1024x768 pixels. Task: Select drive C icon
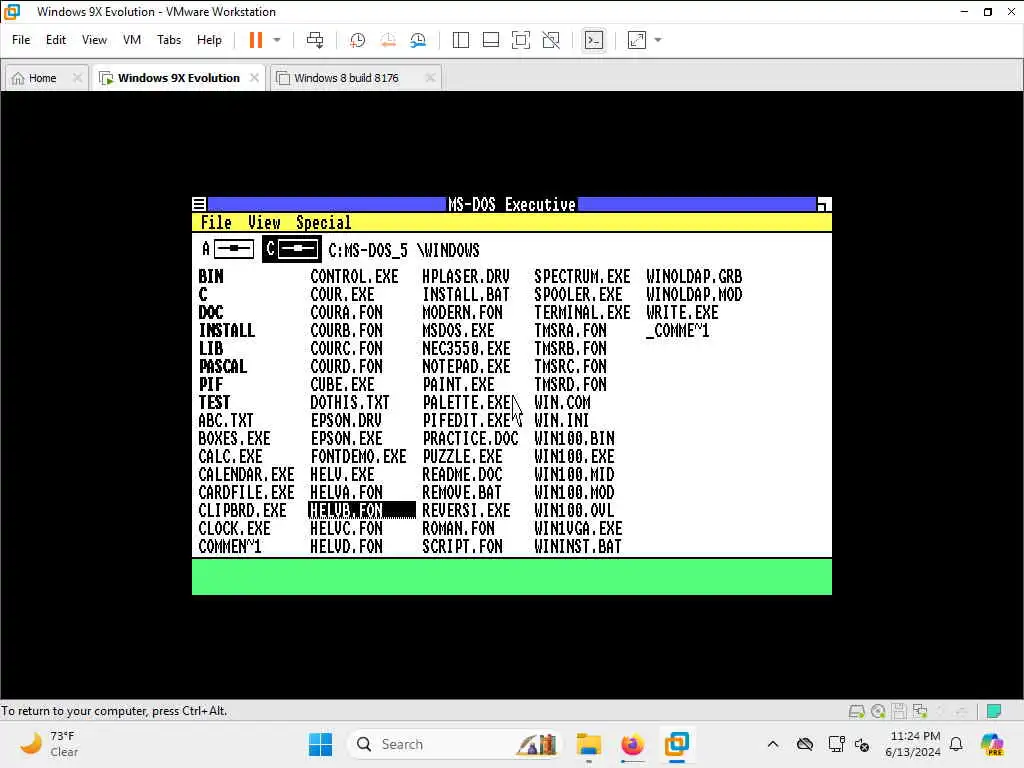point(291,249)
